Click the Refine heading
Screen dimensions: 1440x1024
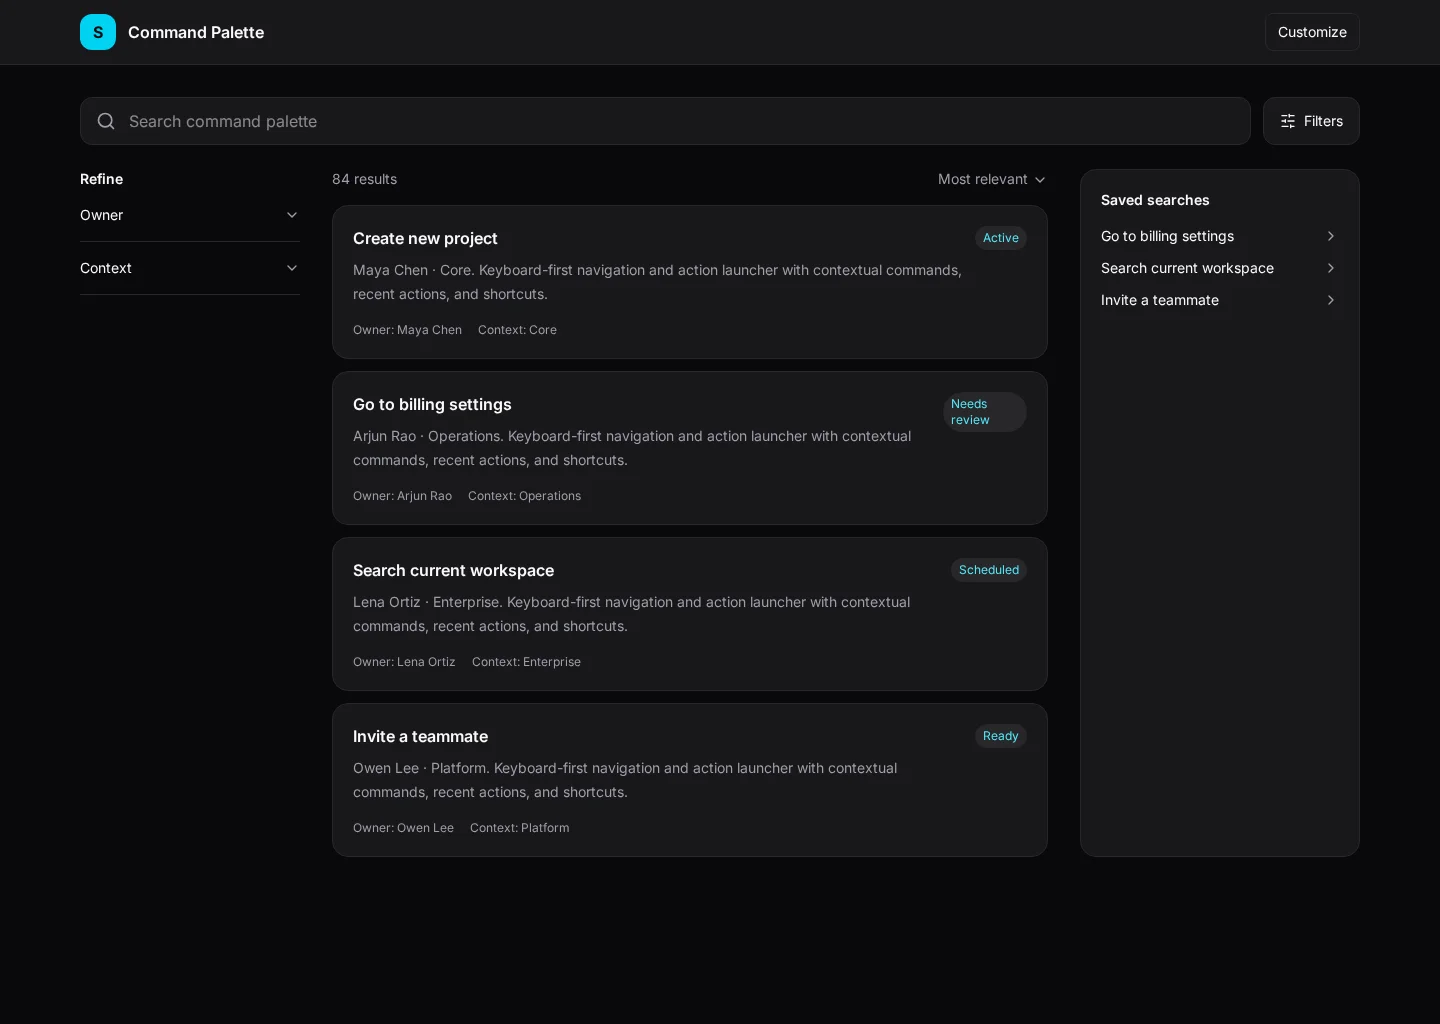(101, 179)
